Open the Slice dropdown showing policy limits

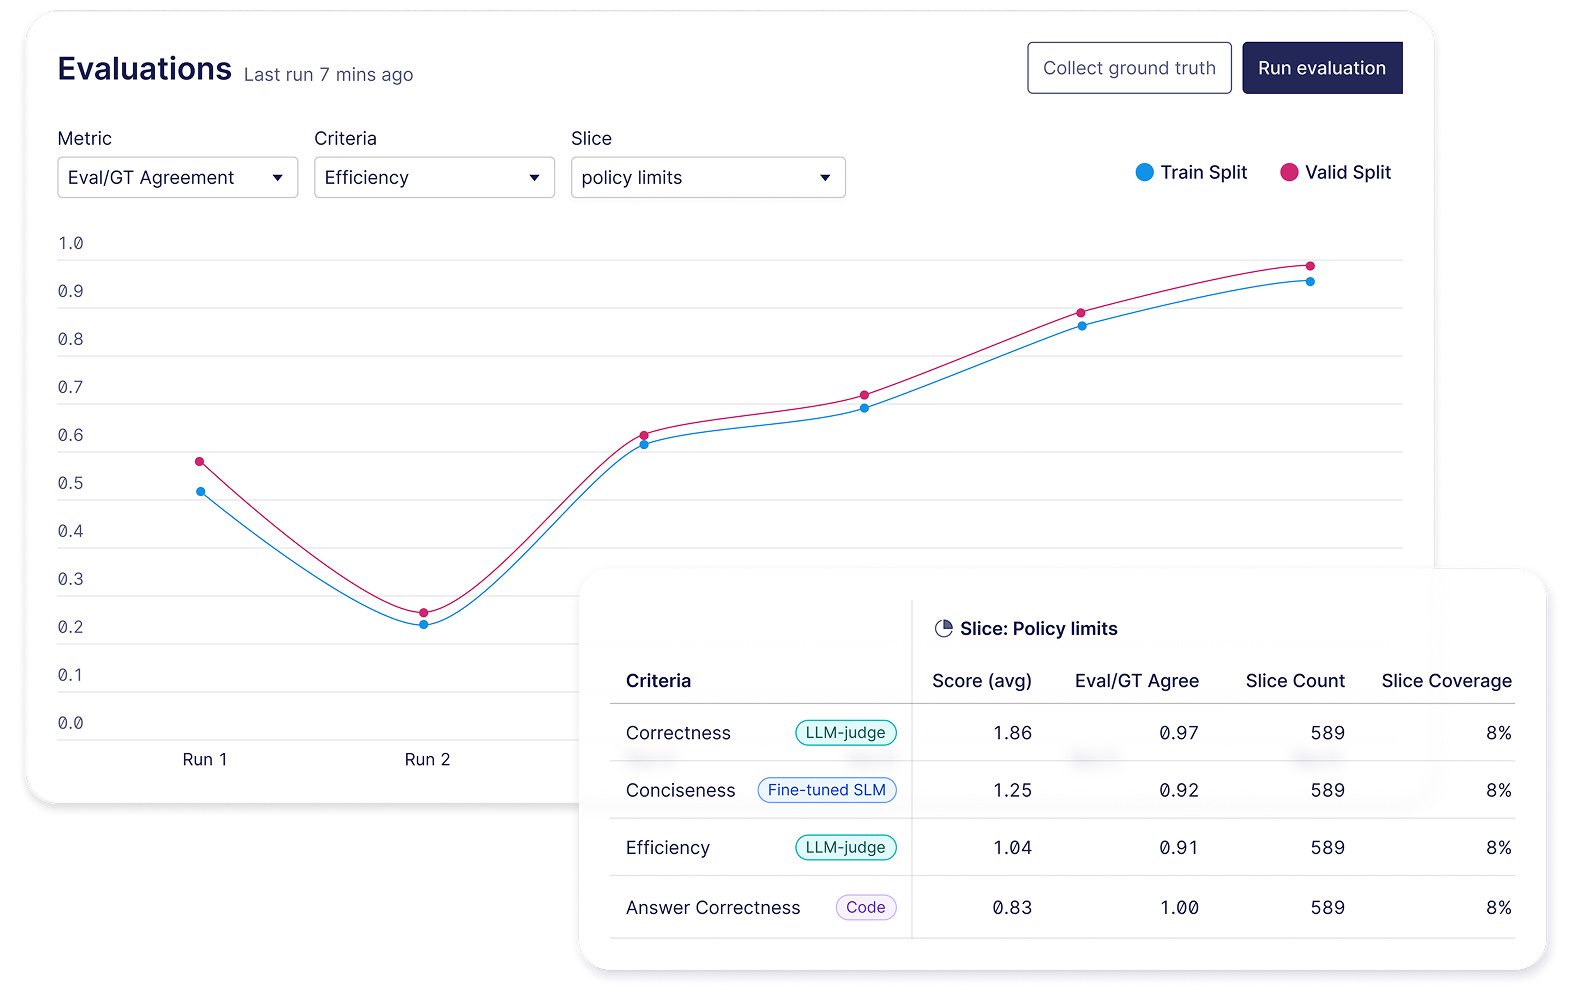point(708,178)
